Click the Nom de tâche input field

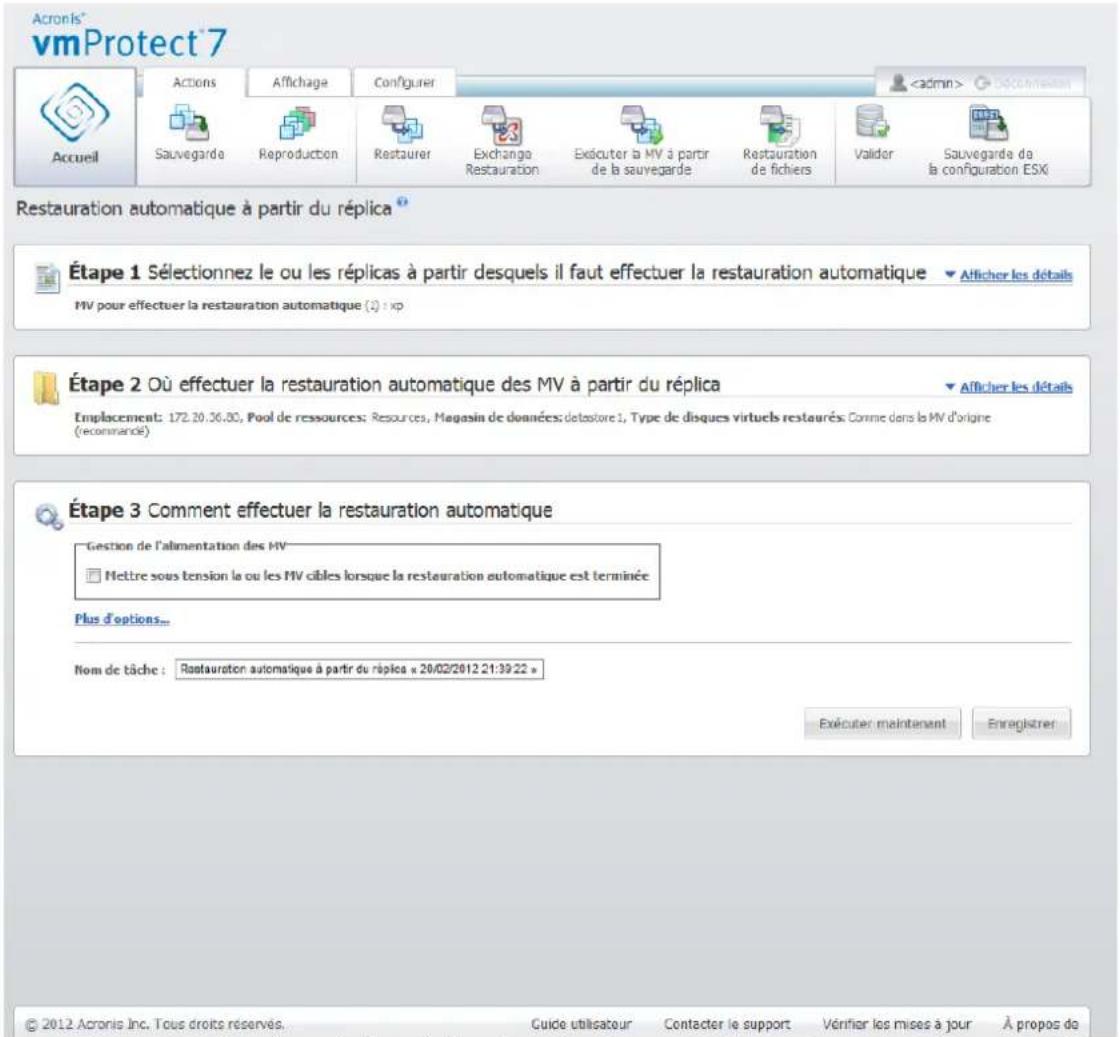coord(359,669)
